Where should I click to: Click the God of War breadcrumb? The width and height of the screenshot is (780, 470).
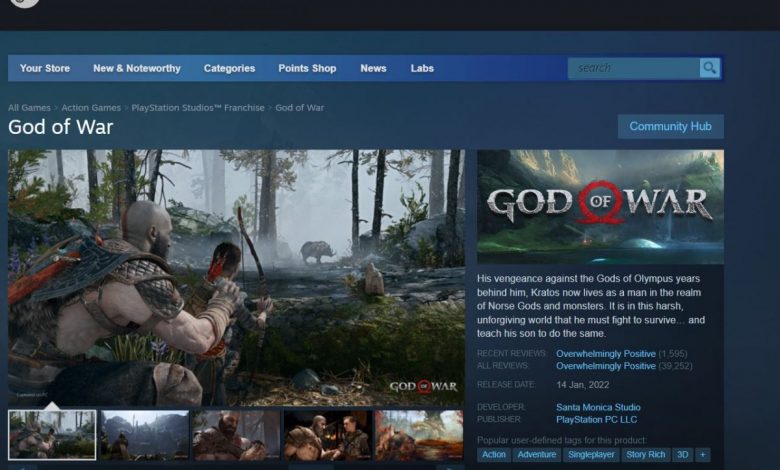[299, 107]
